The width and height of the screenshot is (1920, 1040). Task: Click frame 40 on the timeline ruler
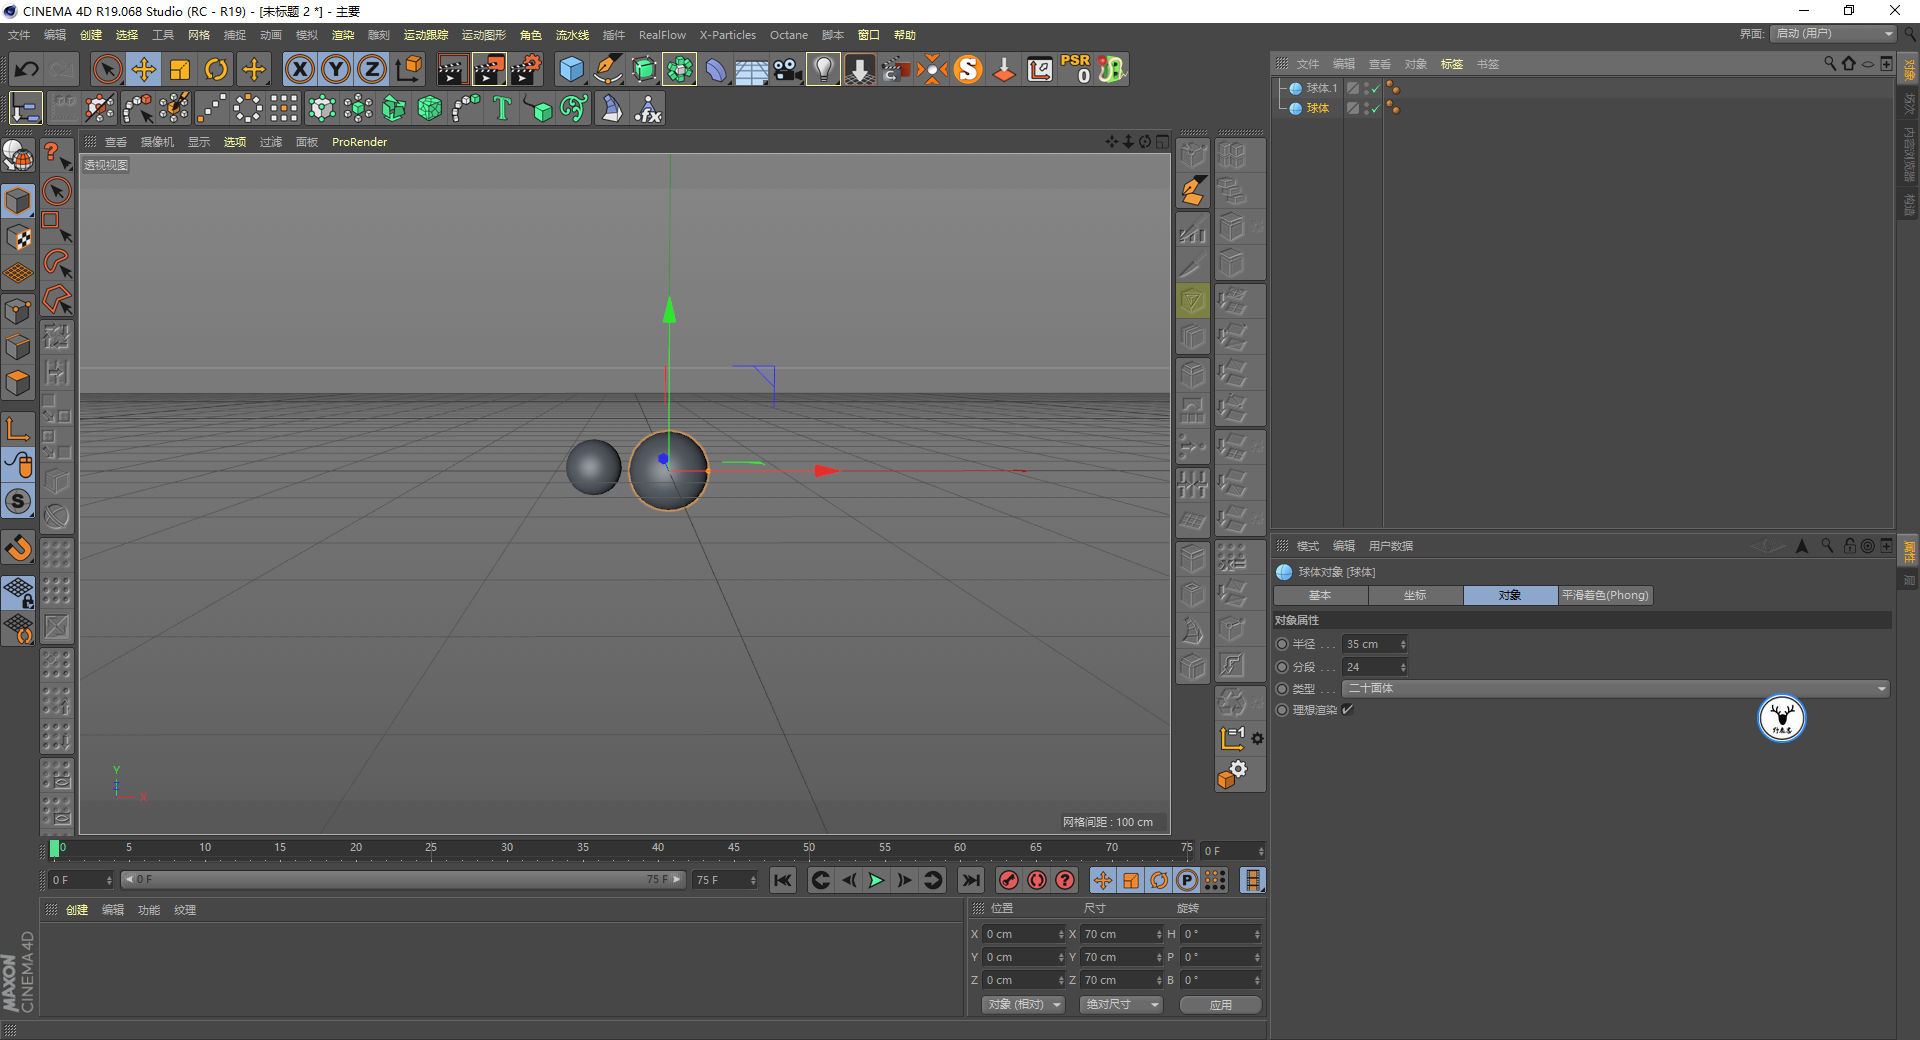658,848
